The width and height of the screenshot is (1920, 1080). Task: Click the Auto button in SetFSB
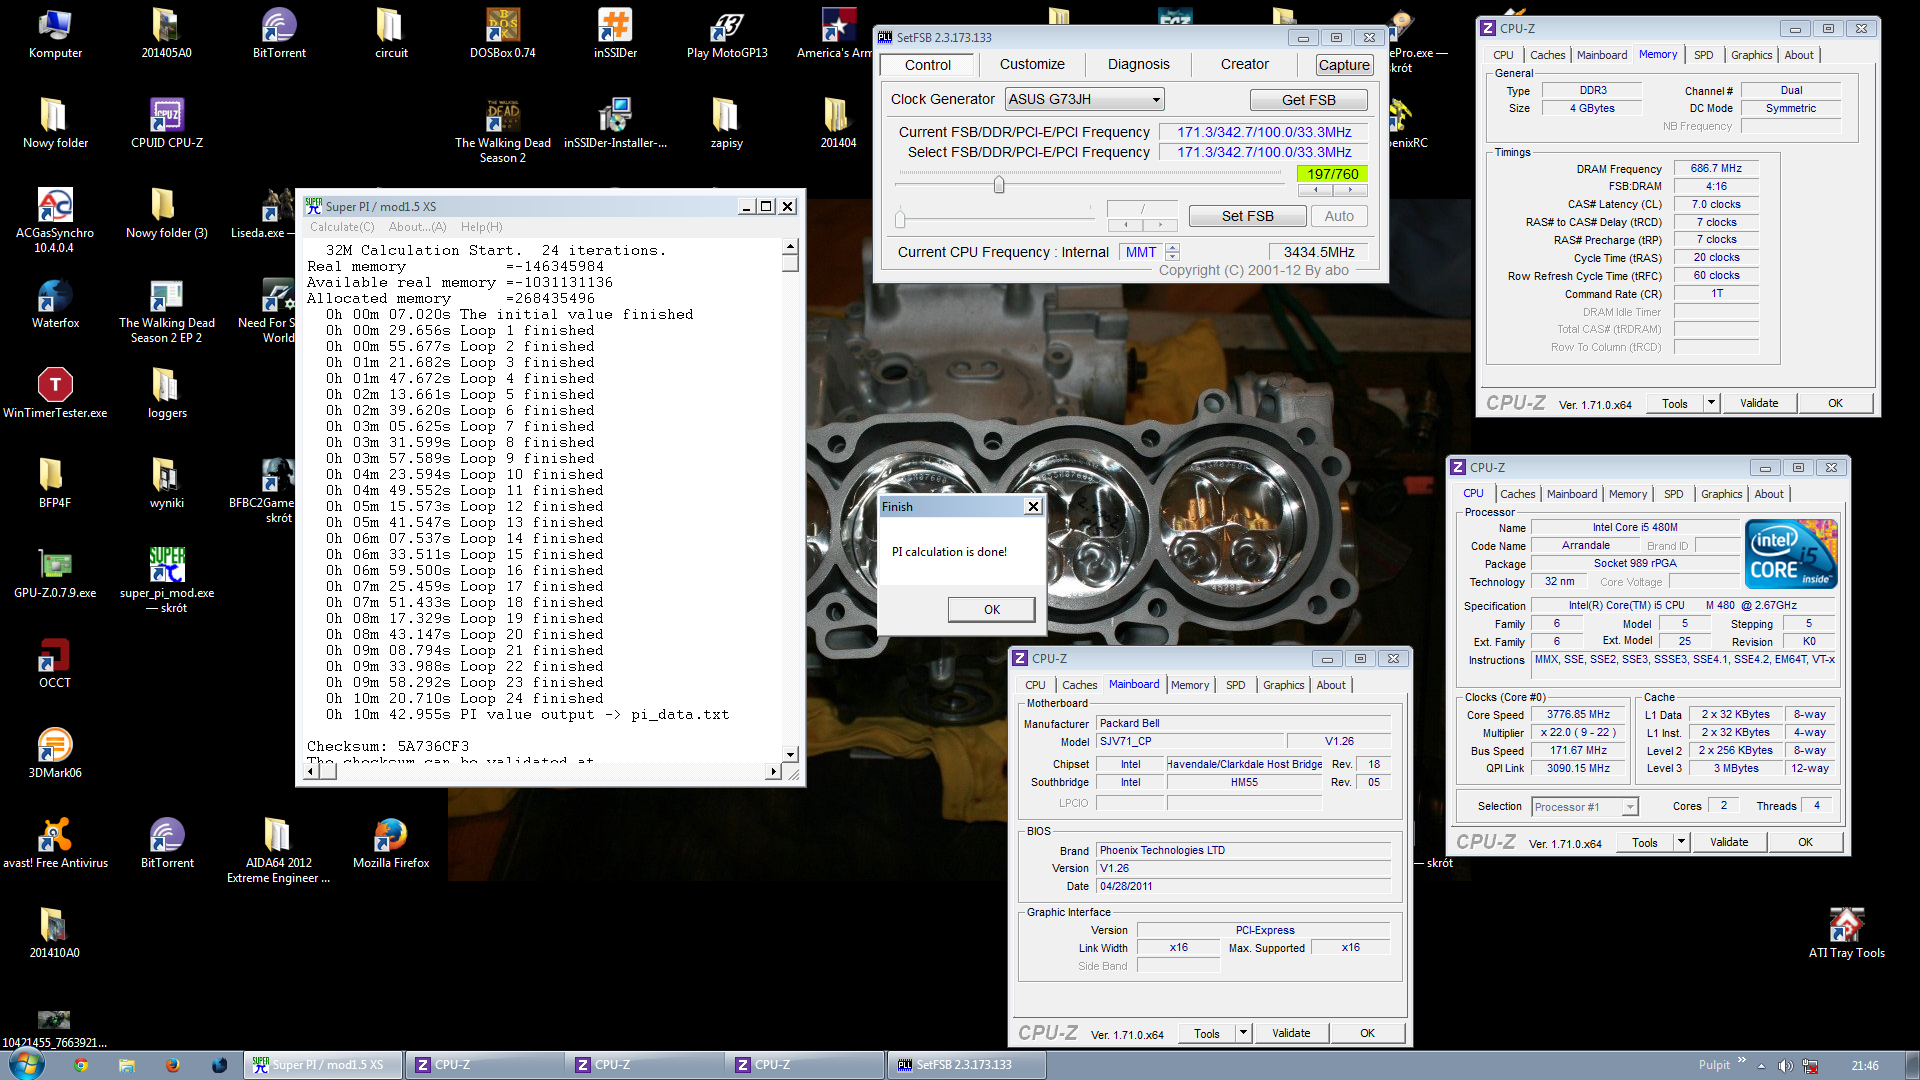tap(1338, 216)
